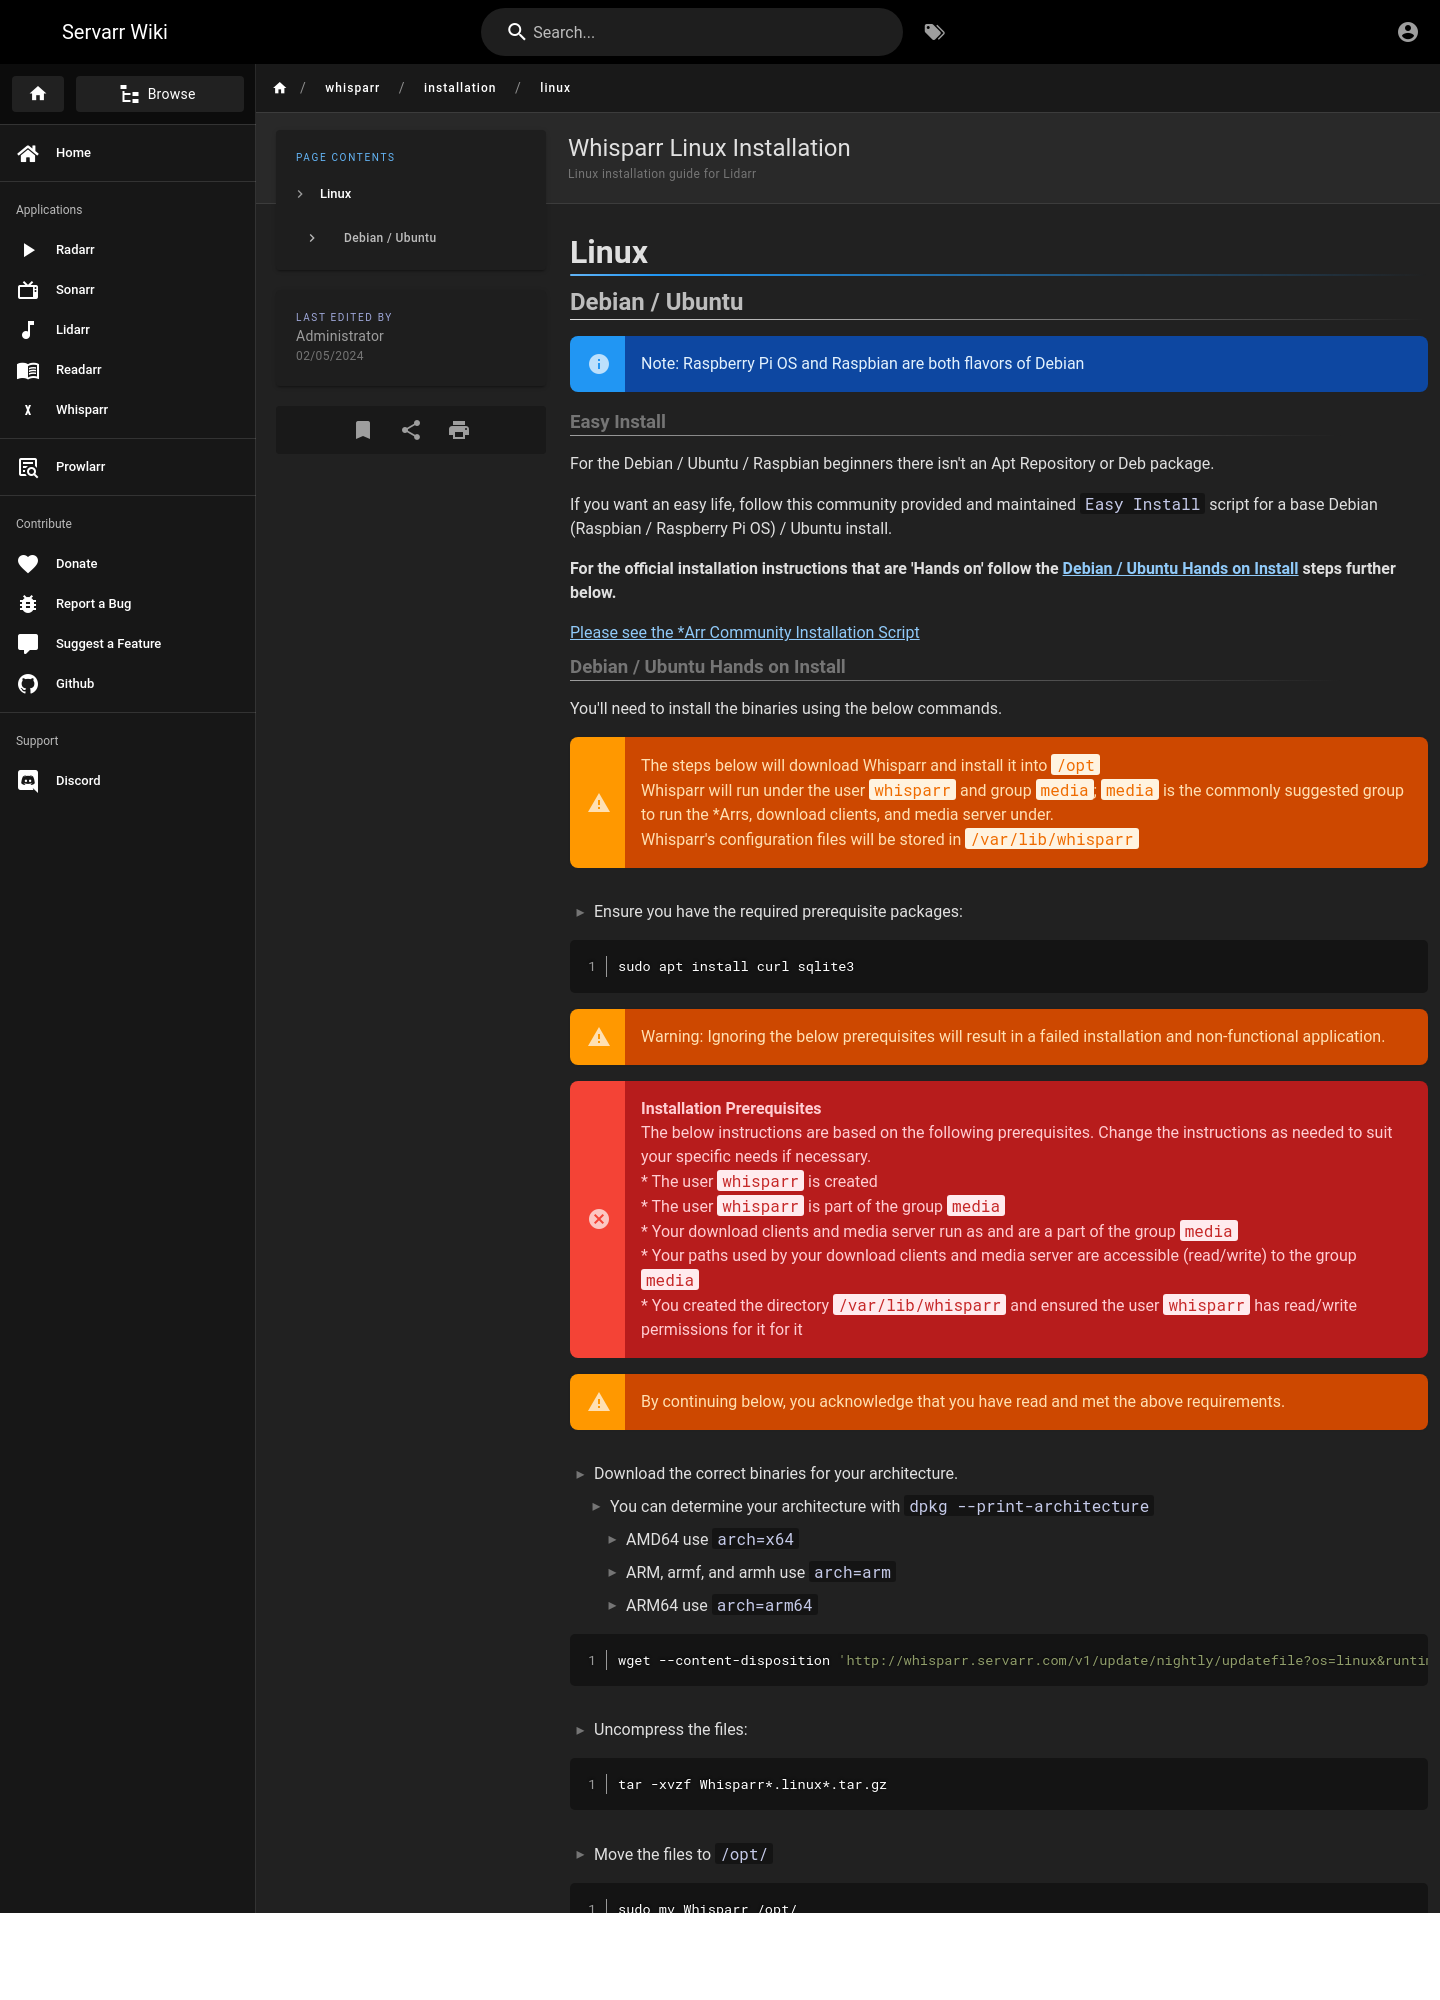Viewport: 1440px width, 2000px height.
Task: Click the Browse button
Action: tap(160, 94)
